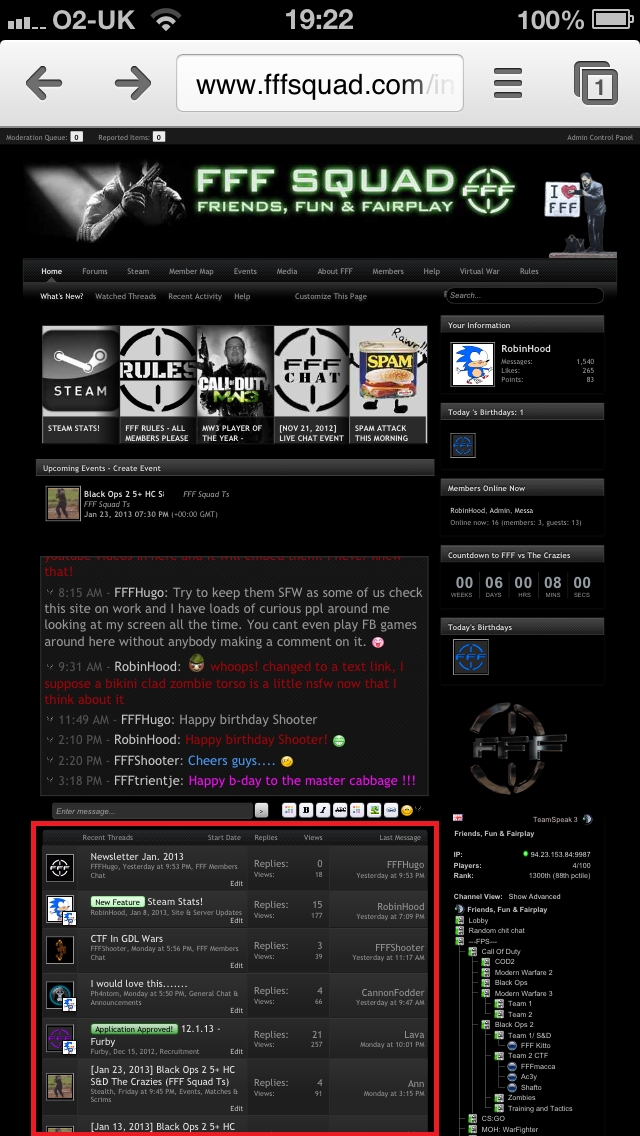Image resolution: width=640 pixels, height=1136 pixels.
Task: Click the UK flag above TeamSpeak server name
Action: coord(458,818)
